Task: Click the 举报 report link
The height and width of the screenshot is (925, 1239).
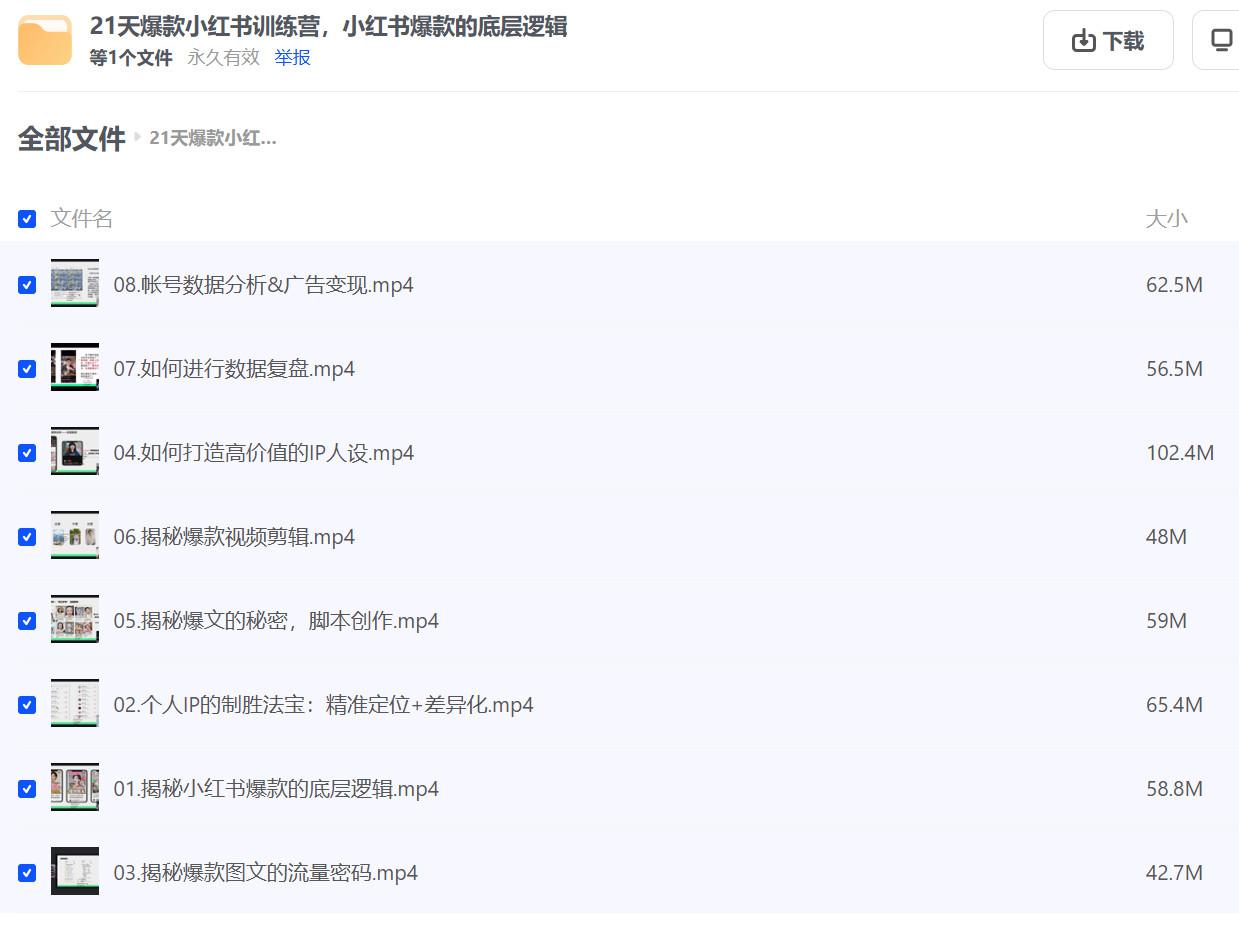Action: [292, 58]
